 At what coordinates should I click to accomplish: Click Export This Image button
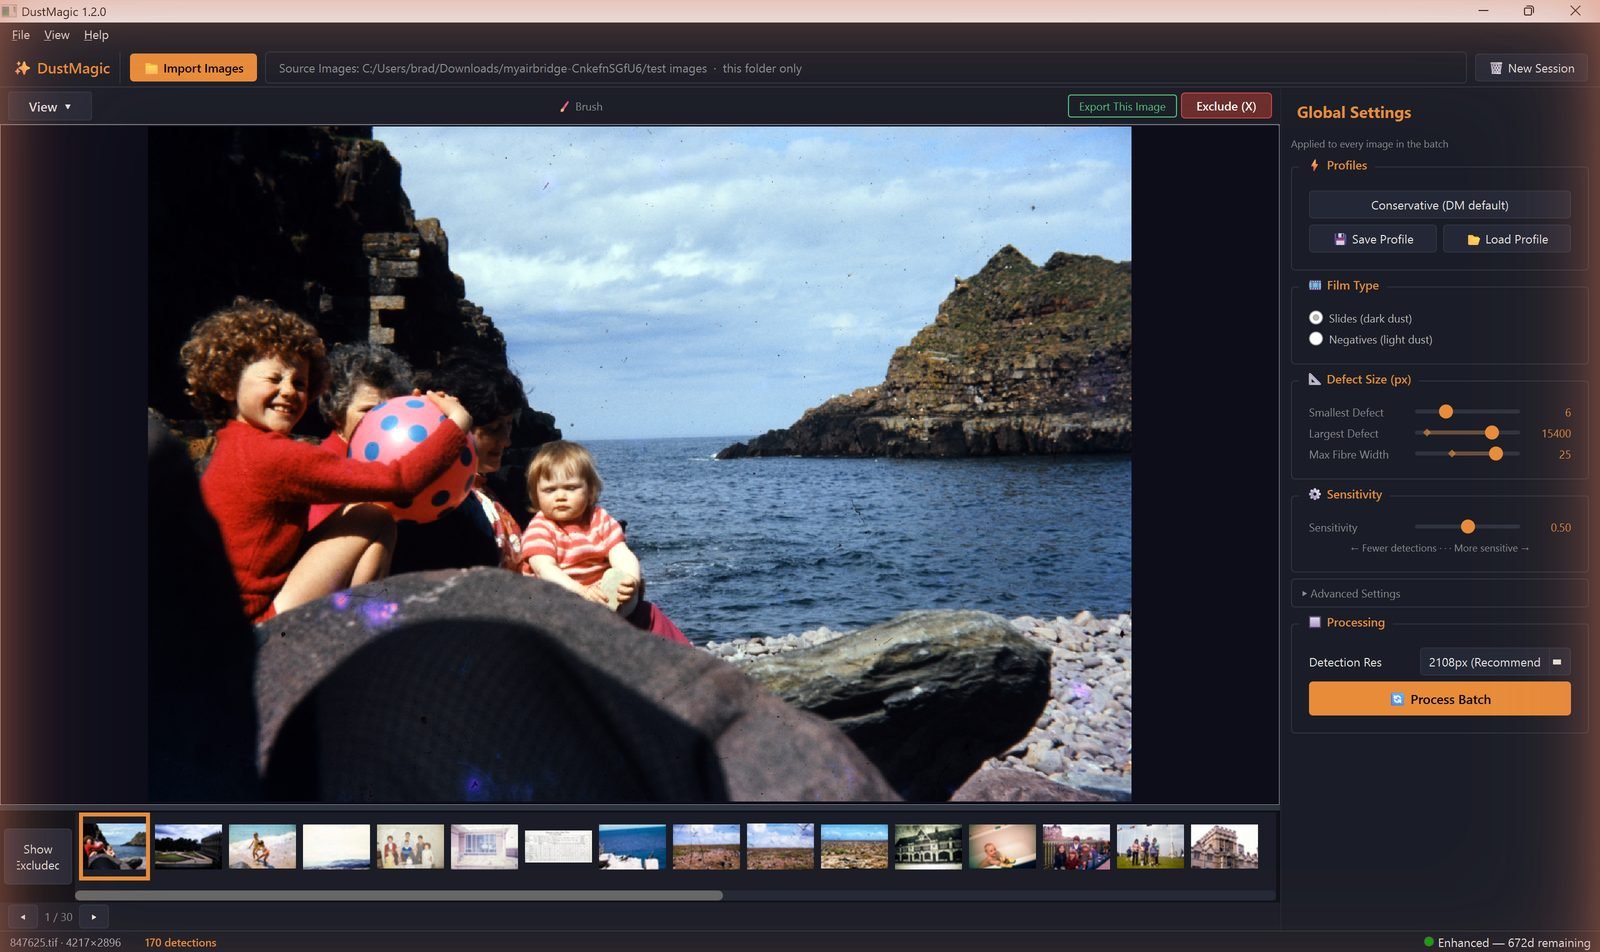1122,106
